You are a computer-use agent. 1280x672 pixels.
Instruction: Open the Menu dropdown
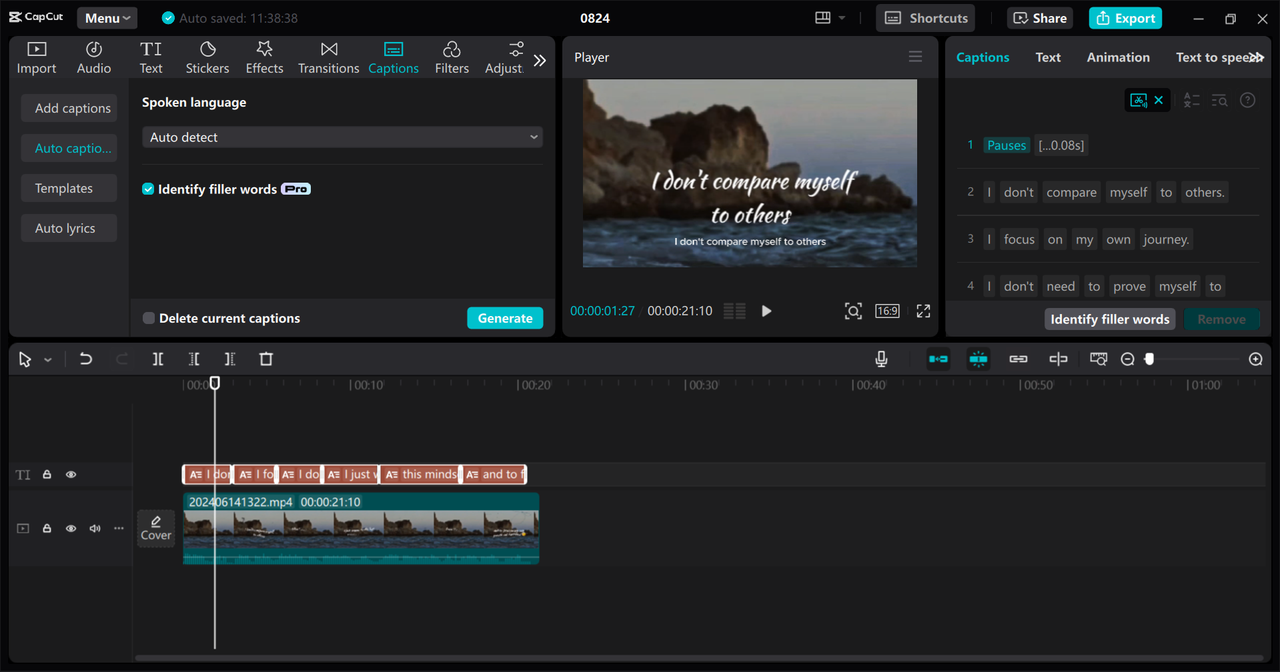click(x=107, y=18)
